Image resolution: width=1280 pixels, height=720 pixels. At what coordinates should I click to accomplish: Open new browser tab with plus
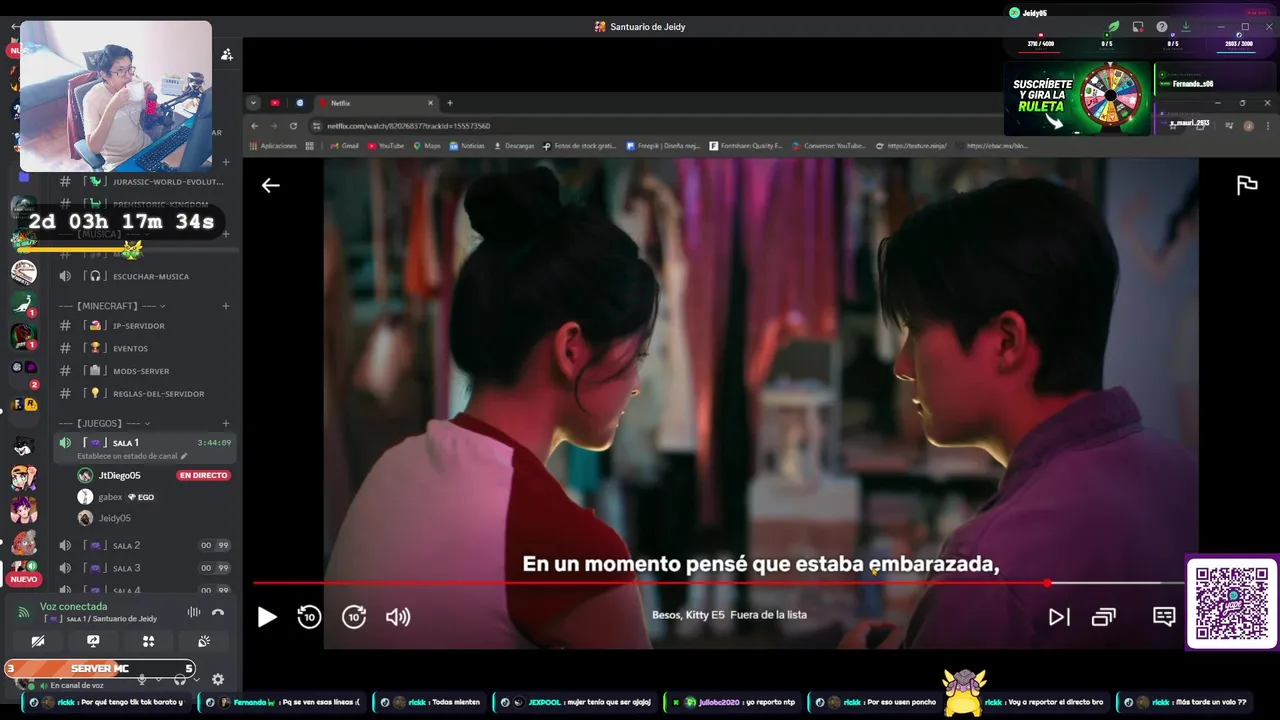pyautogui.click(x=450, y=103)
